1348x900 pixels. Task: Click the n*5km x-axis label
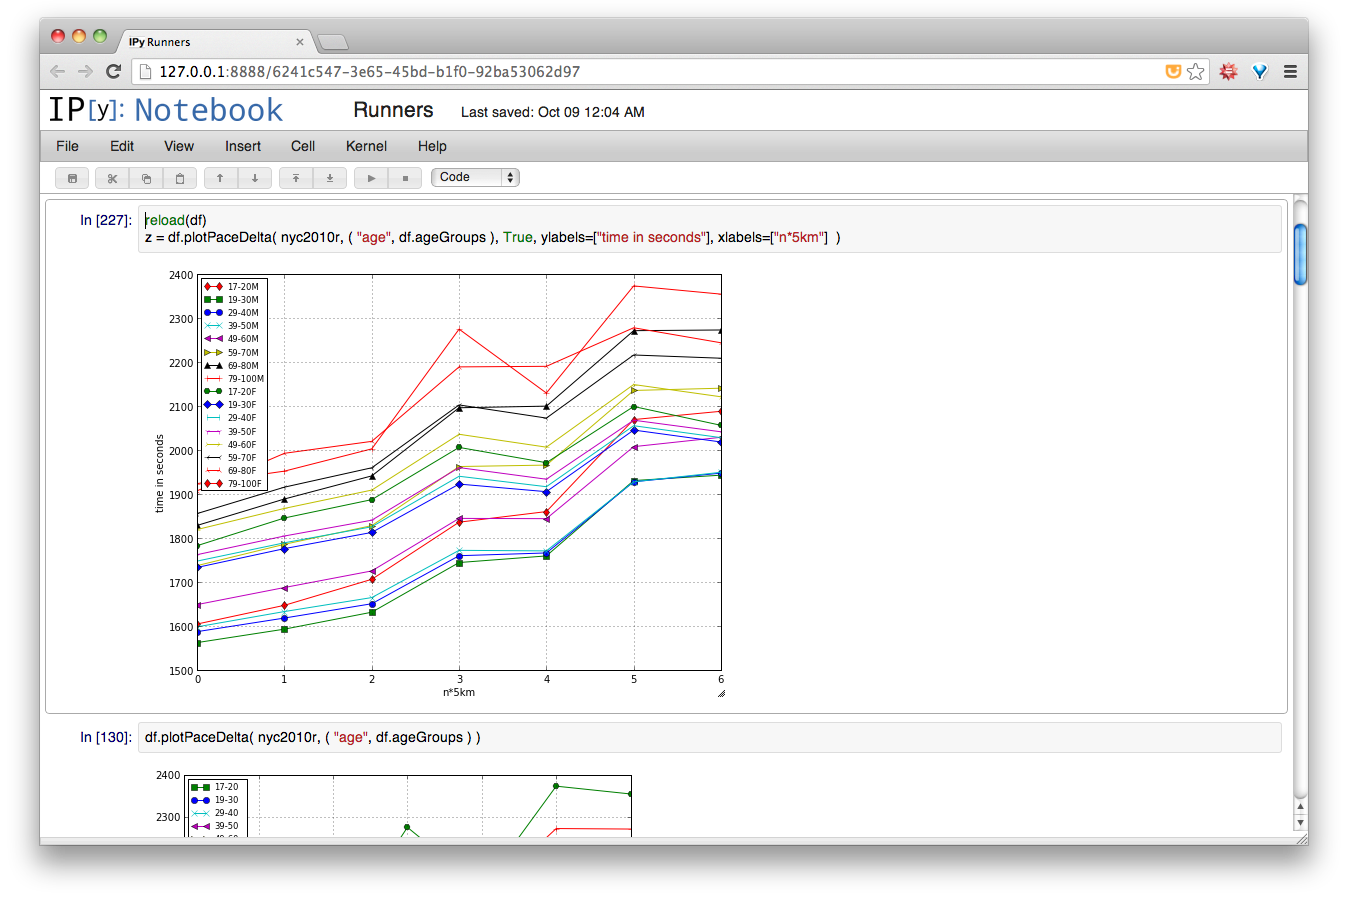(459, 692)
